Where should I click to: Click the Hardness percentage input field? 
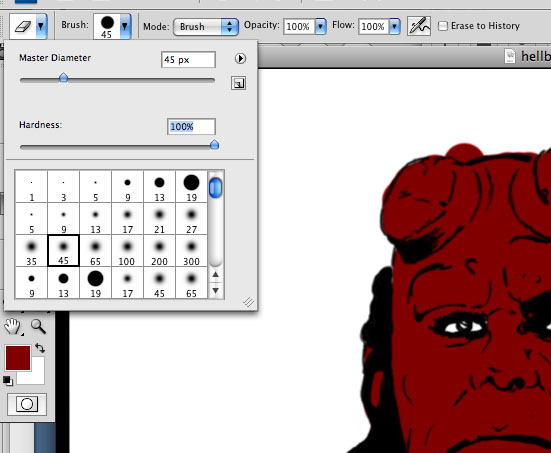pyautogui.click(x=191, y=127)
